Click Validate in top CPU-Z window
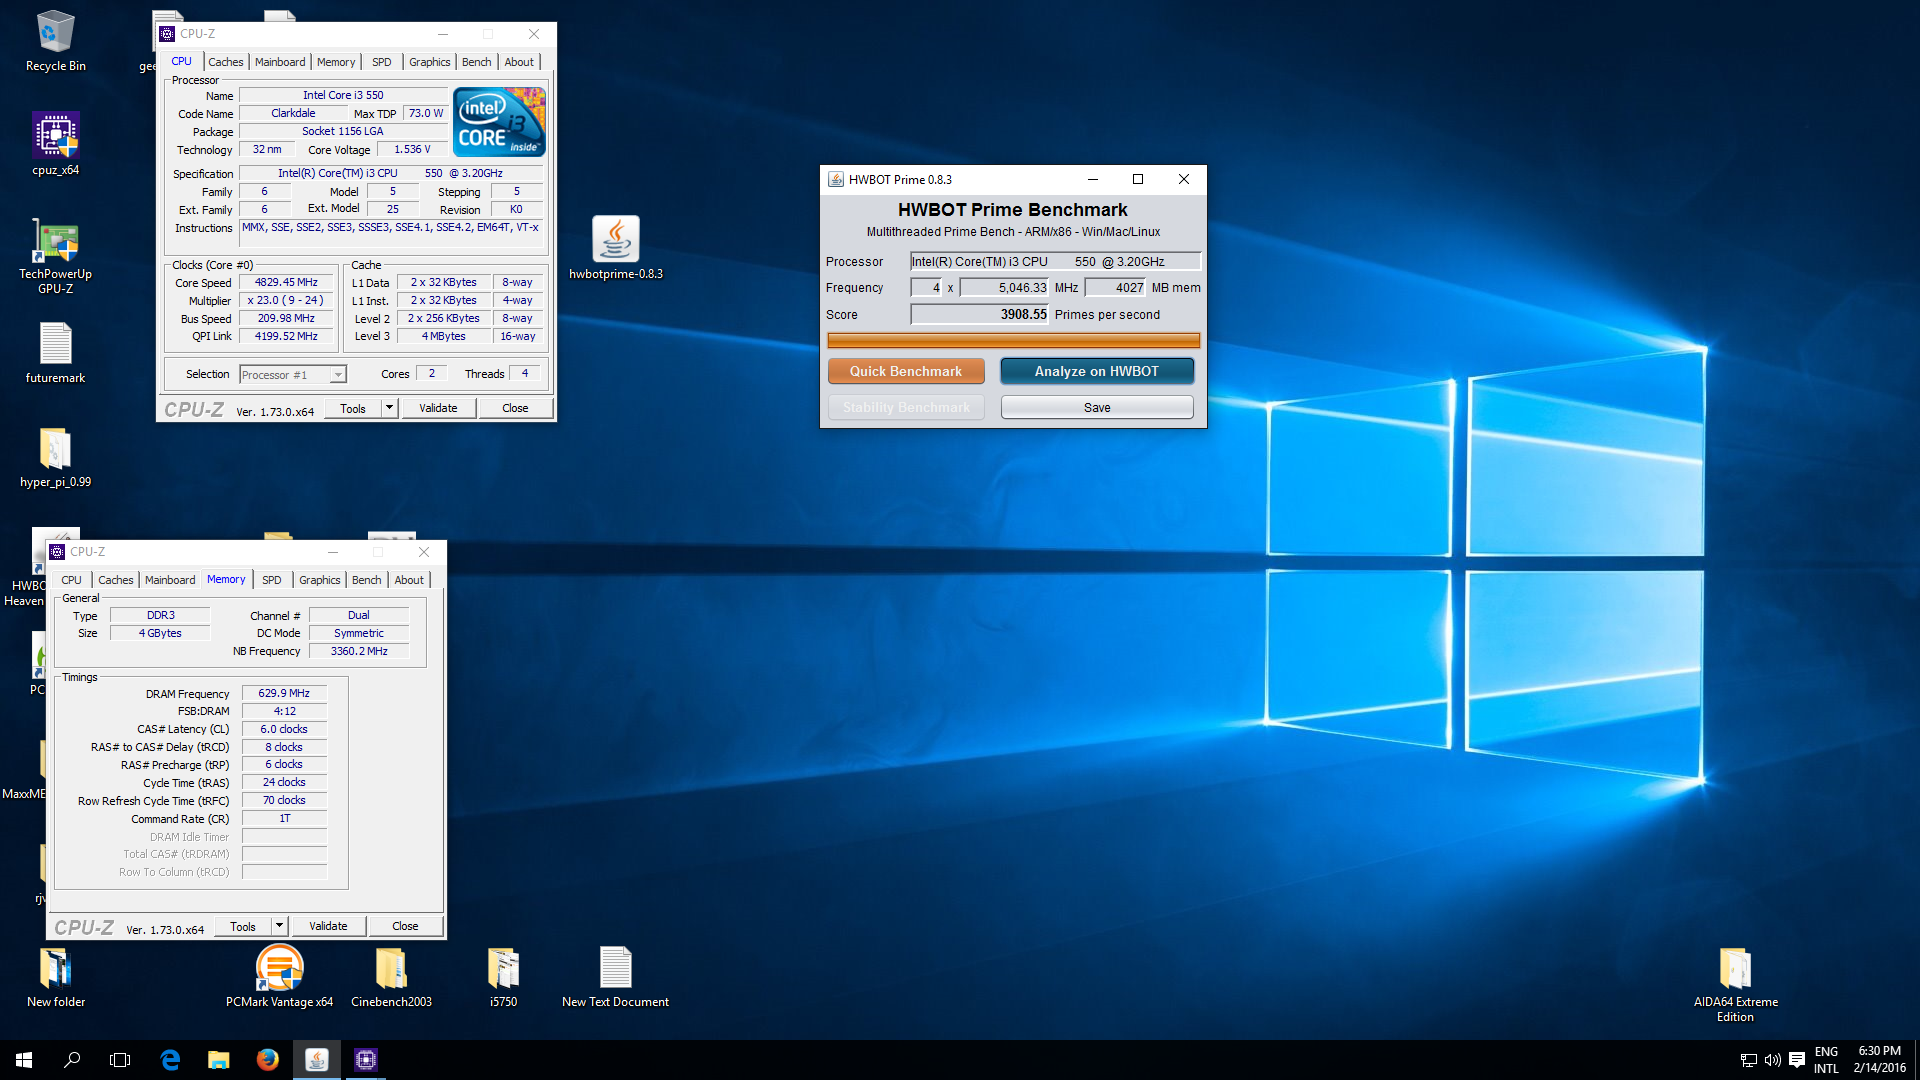 438,408
